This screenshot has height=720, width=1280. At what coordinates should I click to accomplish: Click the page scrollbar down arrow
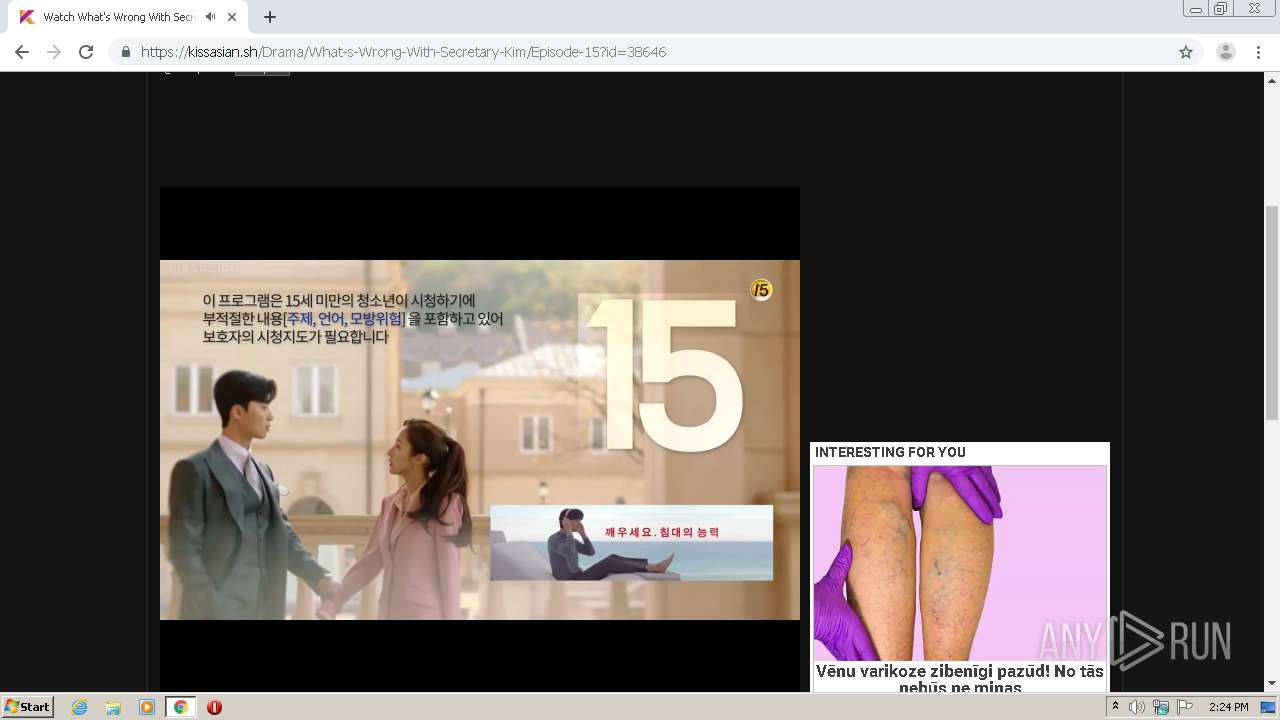1272,684
